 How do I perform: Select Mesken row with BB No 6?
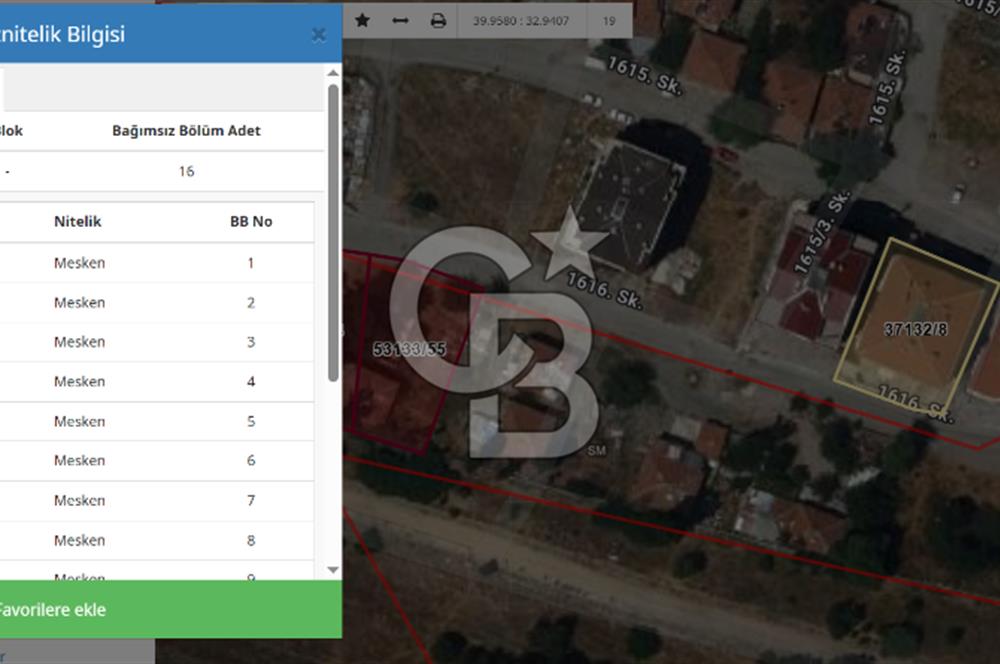point(157,461)
